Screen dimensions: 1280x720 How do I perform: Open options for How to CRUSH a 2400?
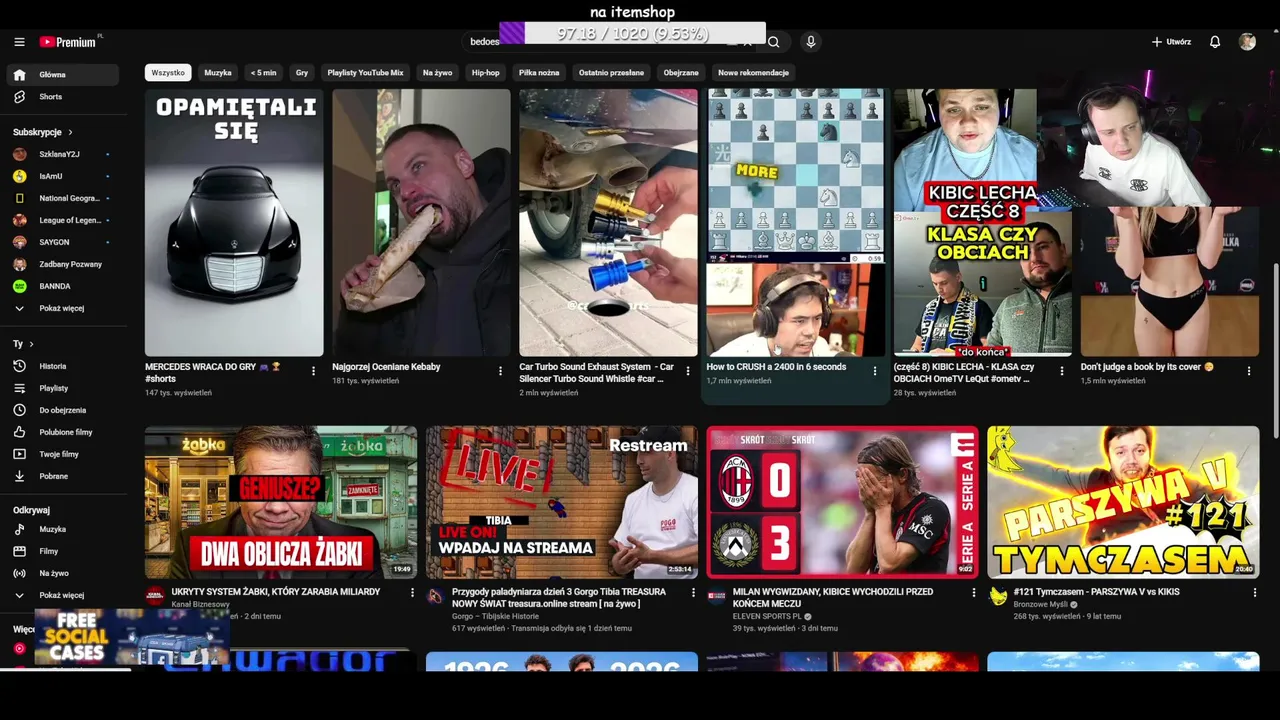pos(874,371)
